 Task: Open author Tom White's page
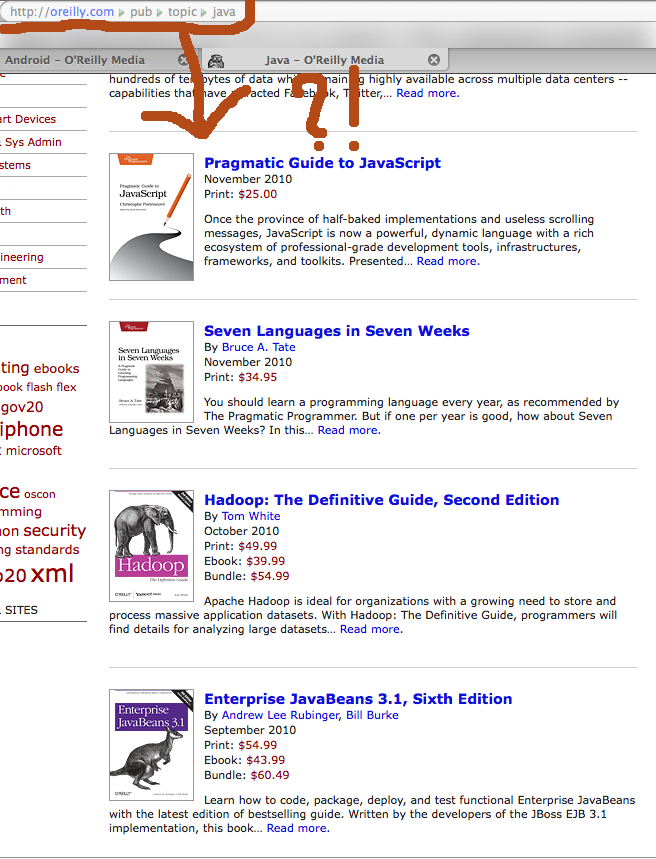coord(251,516)
